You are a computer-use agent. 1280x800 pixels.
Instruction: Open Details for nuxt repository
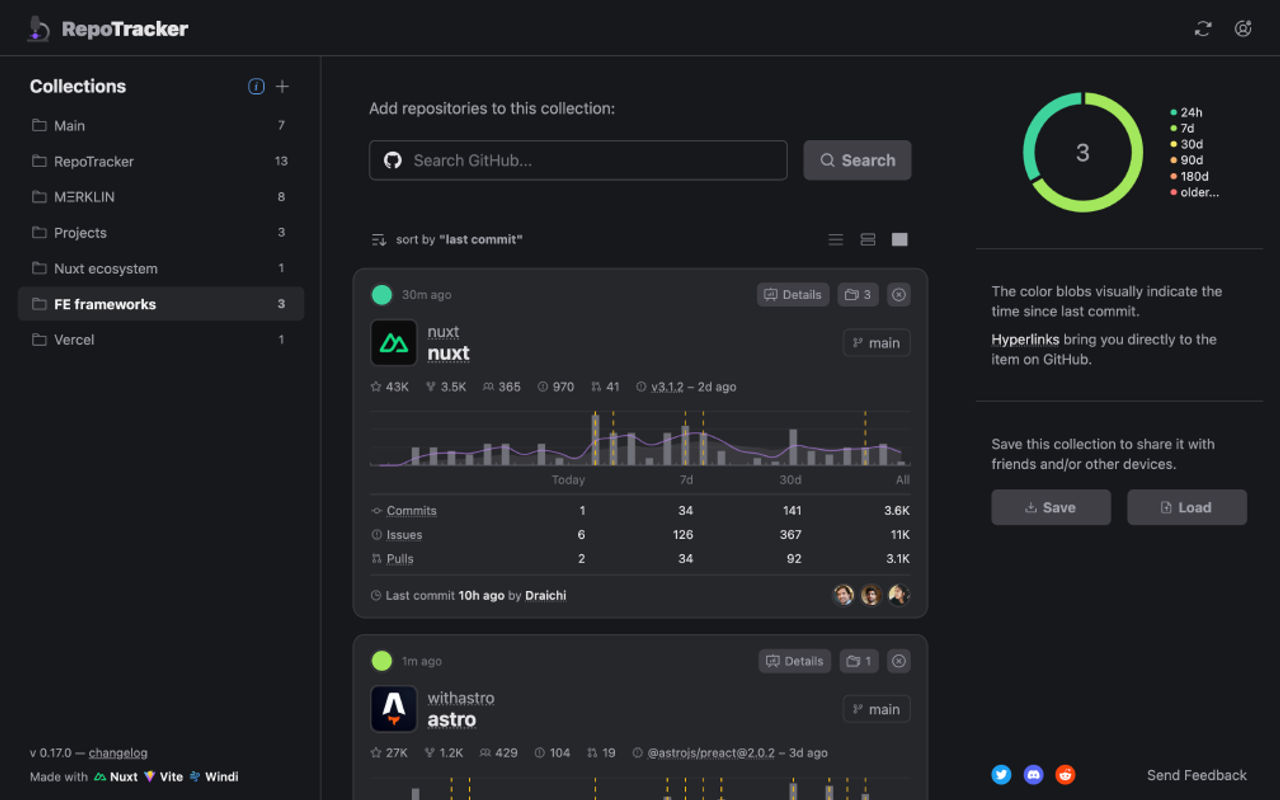pyautogui.click(x=793, y=295)
